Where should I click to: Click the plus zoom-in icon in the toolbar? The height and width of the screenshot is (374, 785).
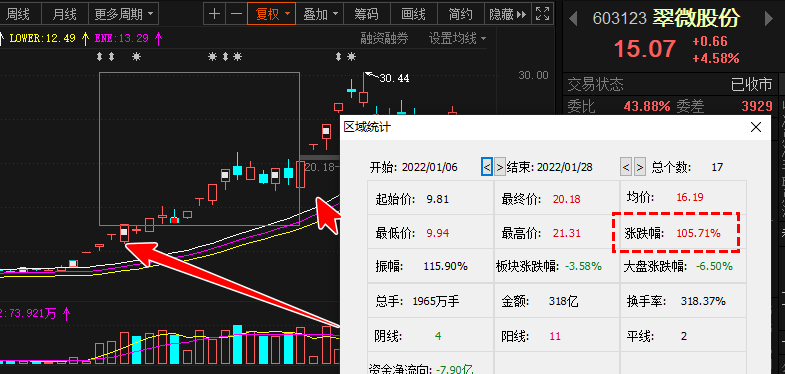pos(214,14)
